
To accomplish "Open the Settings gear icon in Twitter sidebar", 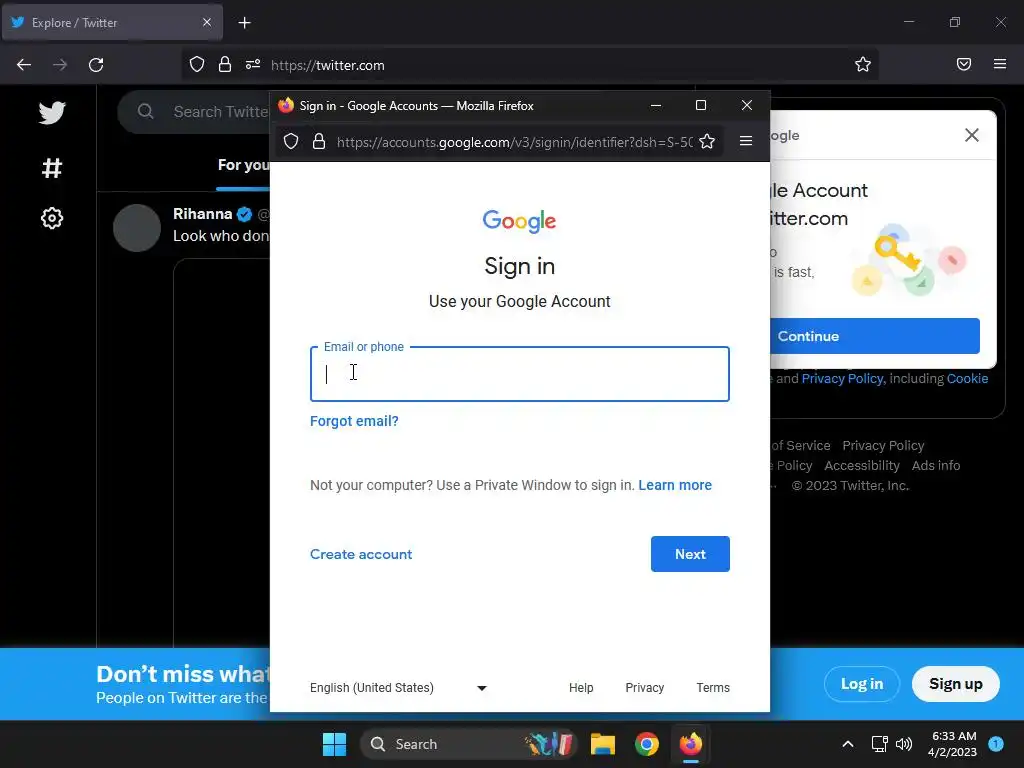I will tap(52, 218).
